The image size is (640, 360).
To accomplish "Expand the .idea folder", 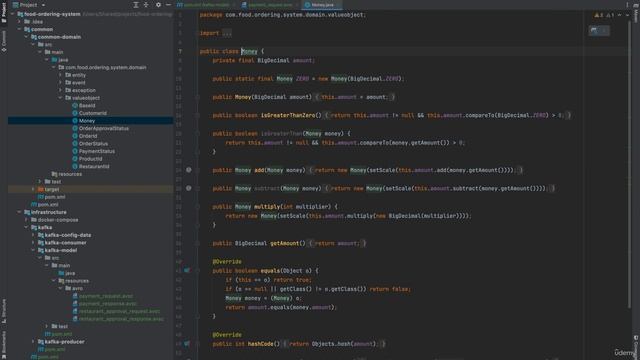I will point(19,22).
